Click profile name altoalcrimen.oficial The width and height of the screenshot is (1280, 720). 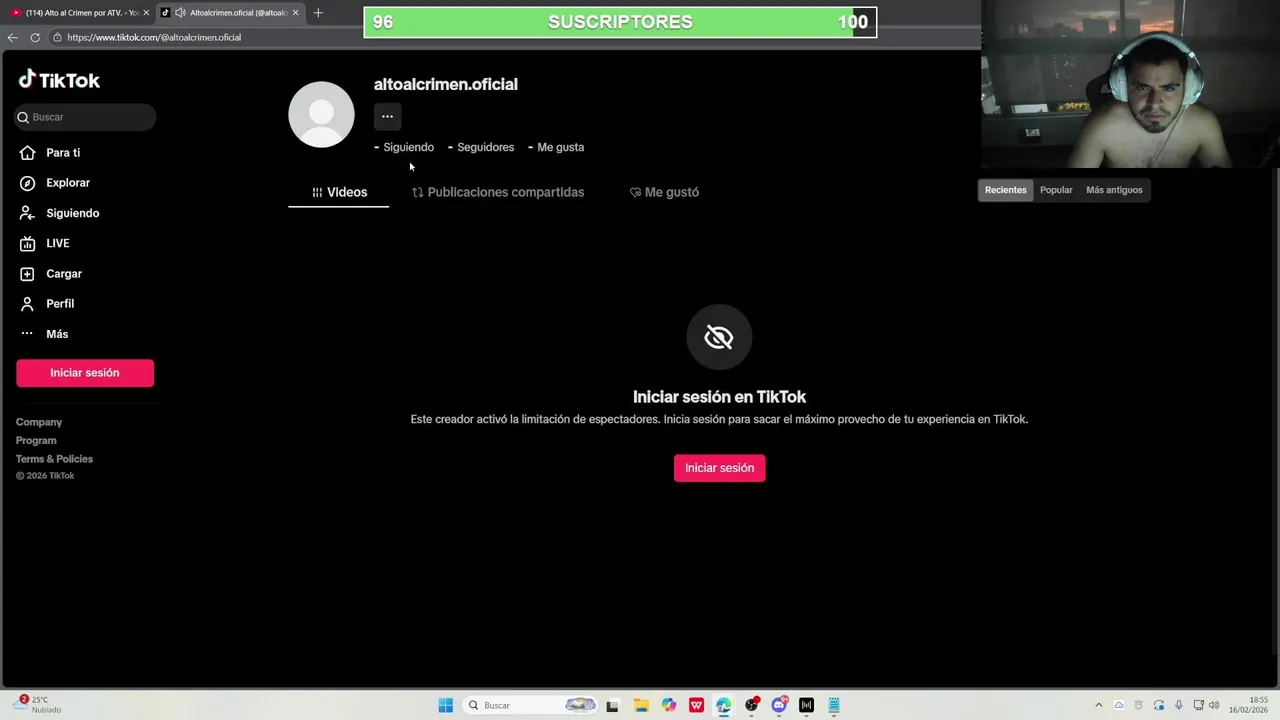coord(446,84)
